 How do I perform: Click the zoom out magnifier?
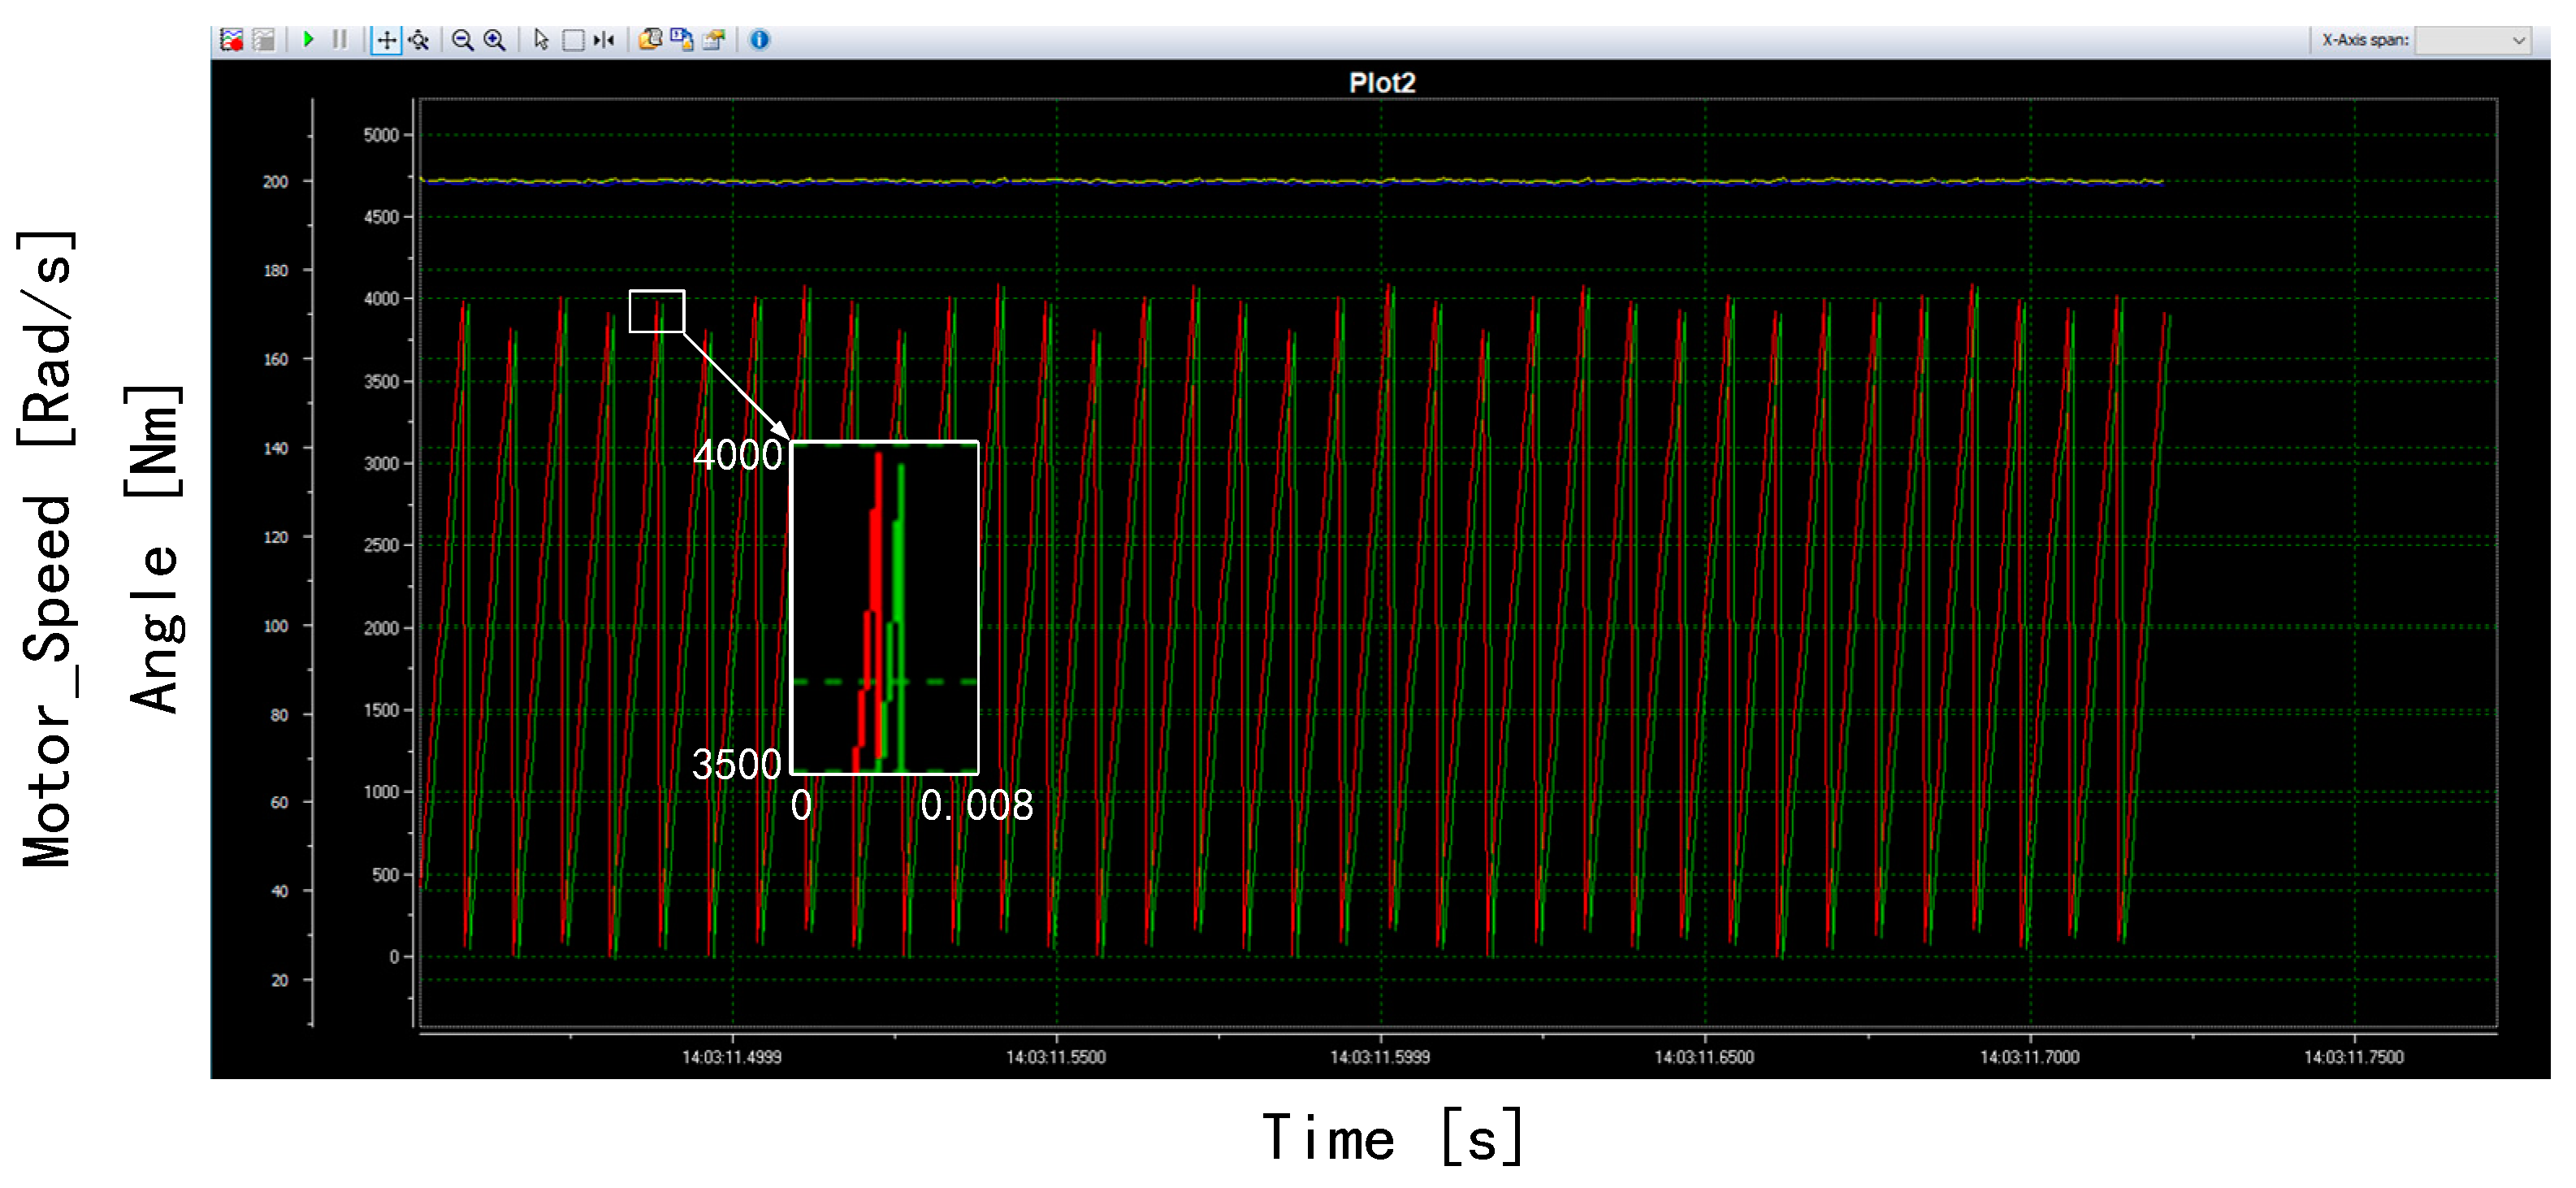(x=462, y=40)
